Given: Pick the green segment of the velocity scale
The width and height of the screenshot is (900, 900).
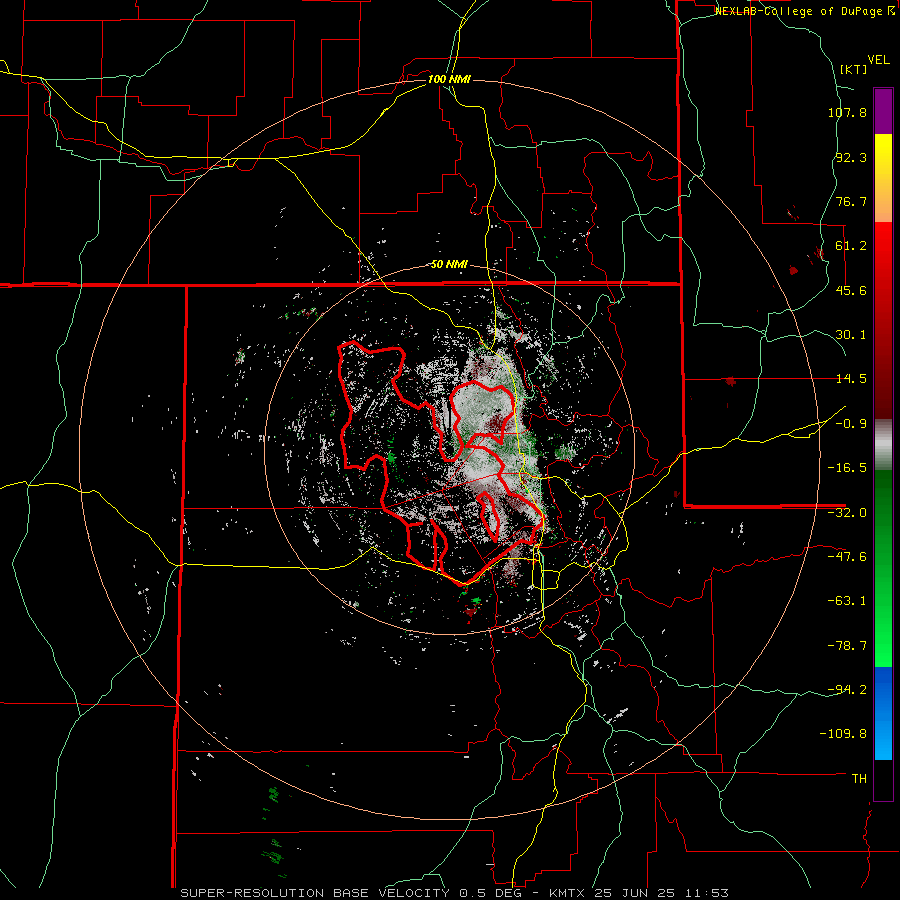Looking at the screenshot, I should [x=883, y=568].
